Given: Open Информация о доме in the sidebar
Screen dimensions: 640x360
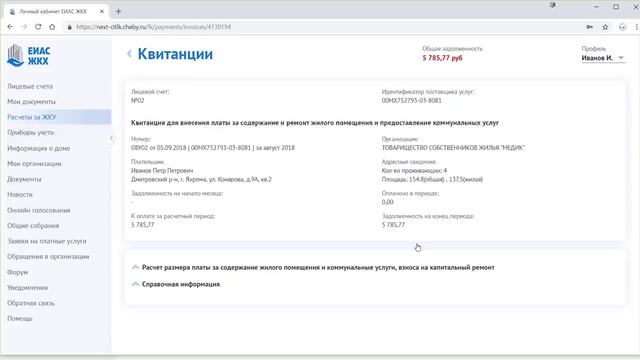Looking at the screenshot, I should pyautogui.click(x=39, y=148).
